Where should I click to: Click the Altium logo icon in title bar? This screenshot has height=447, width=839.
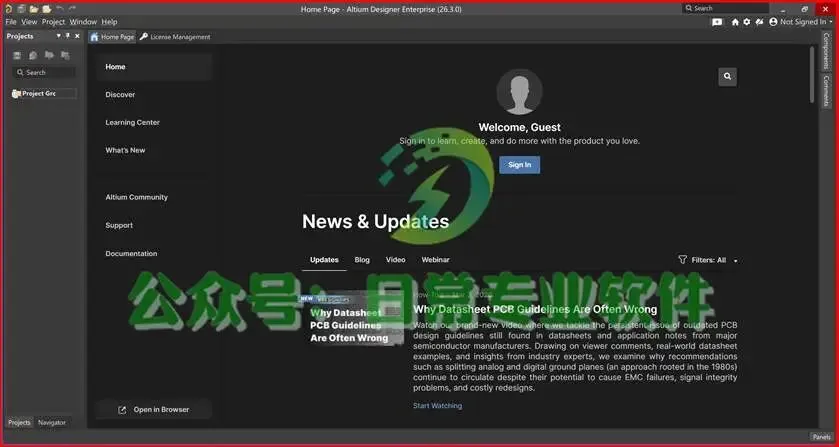pyautogui.click(x=9, y=9)
